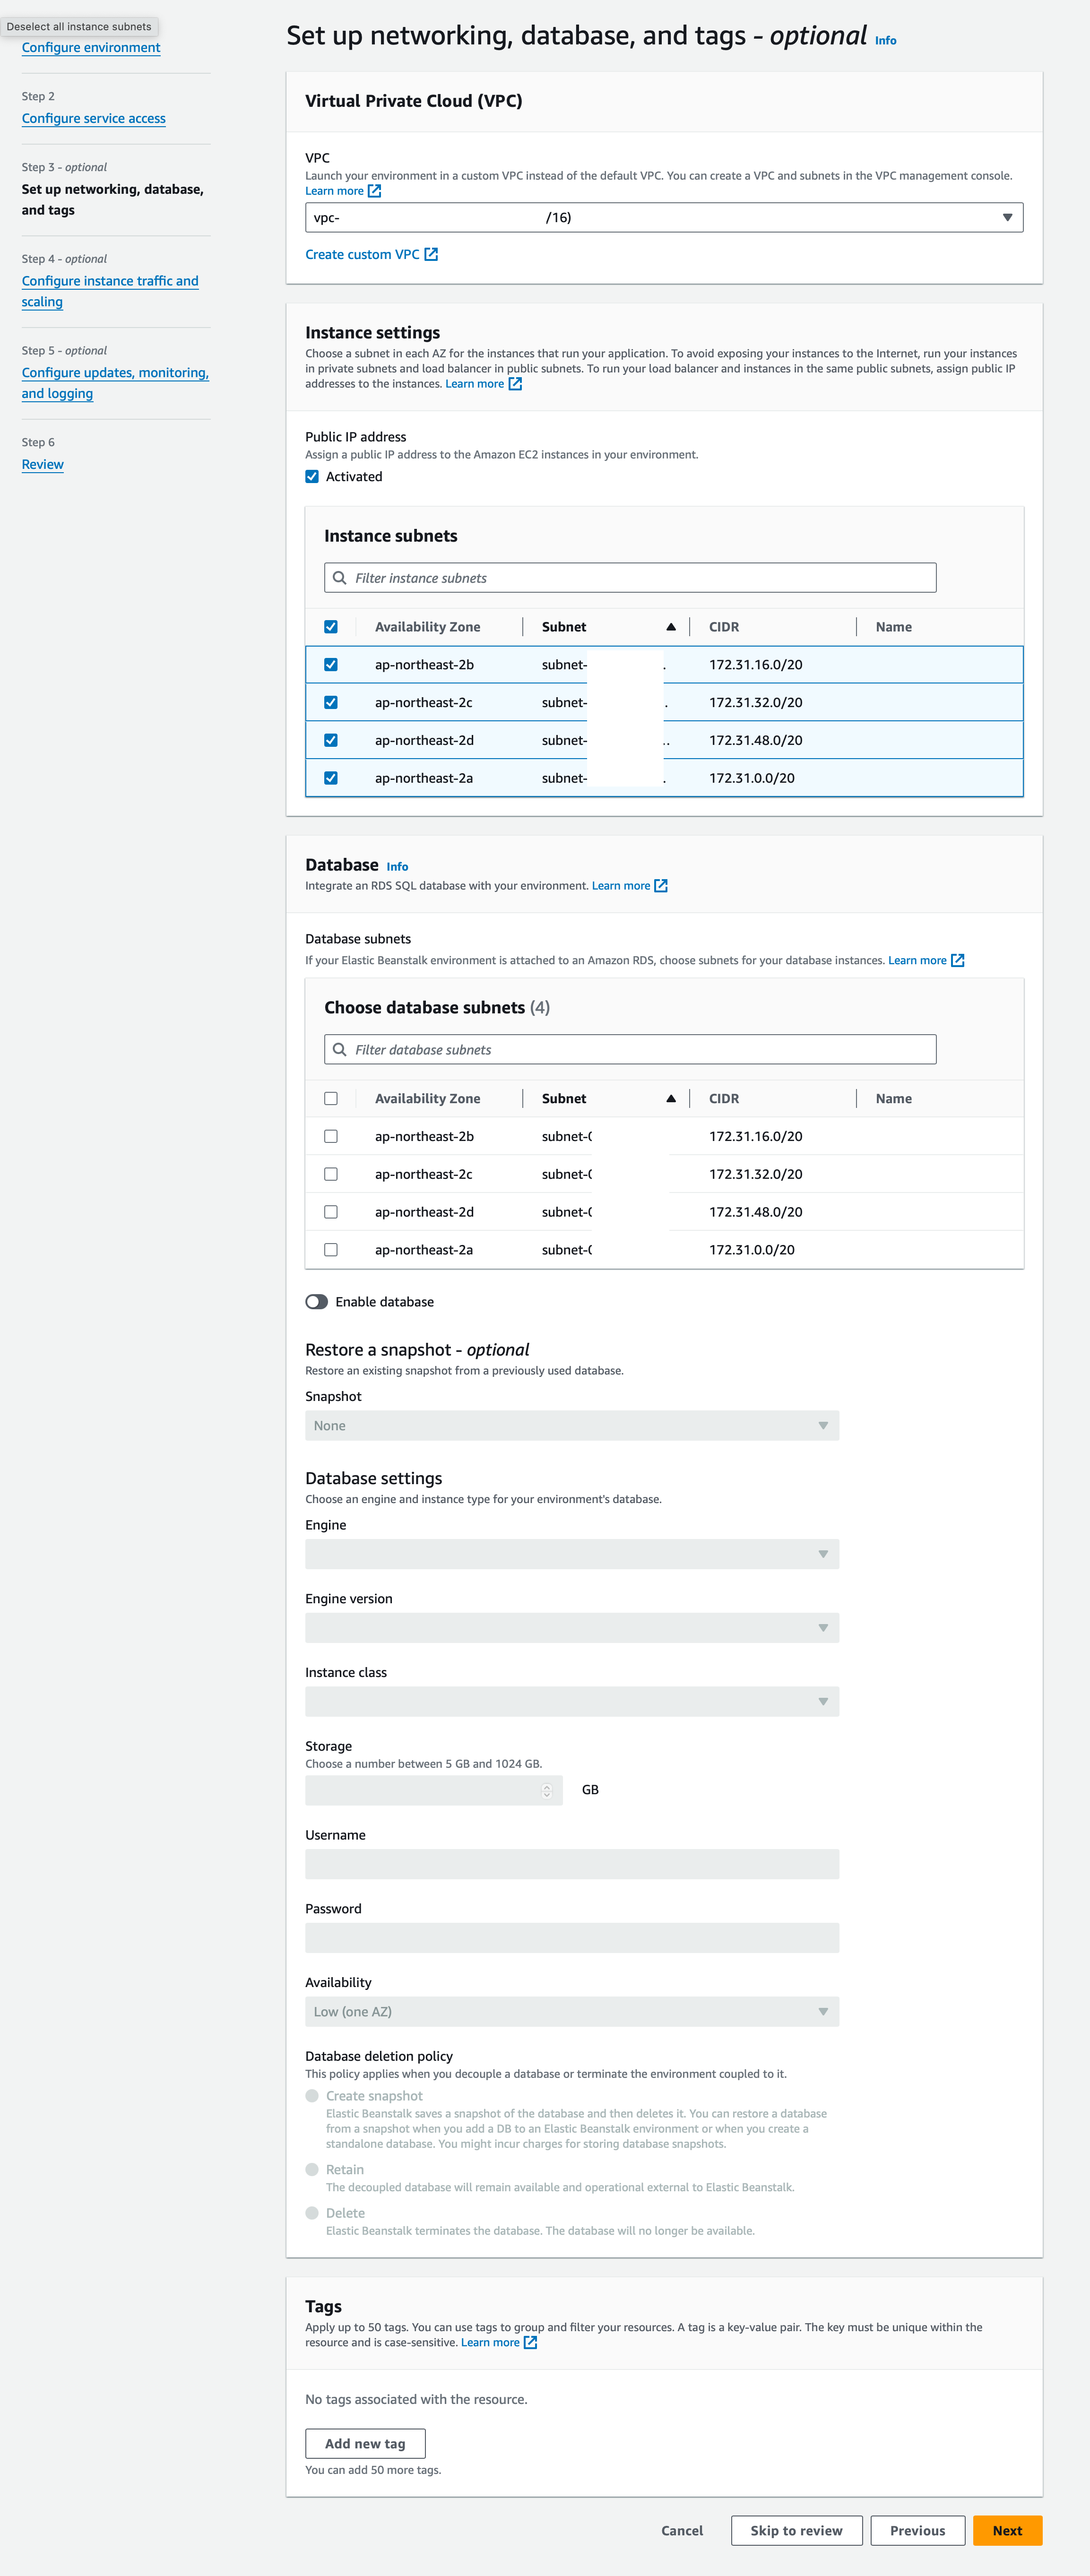Click the Info link beside the page title

tap(885, 41)
